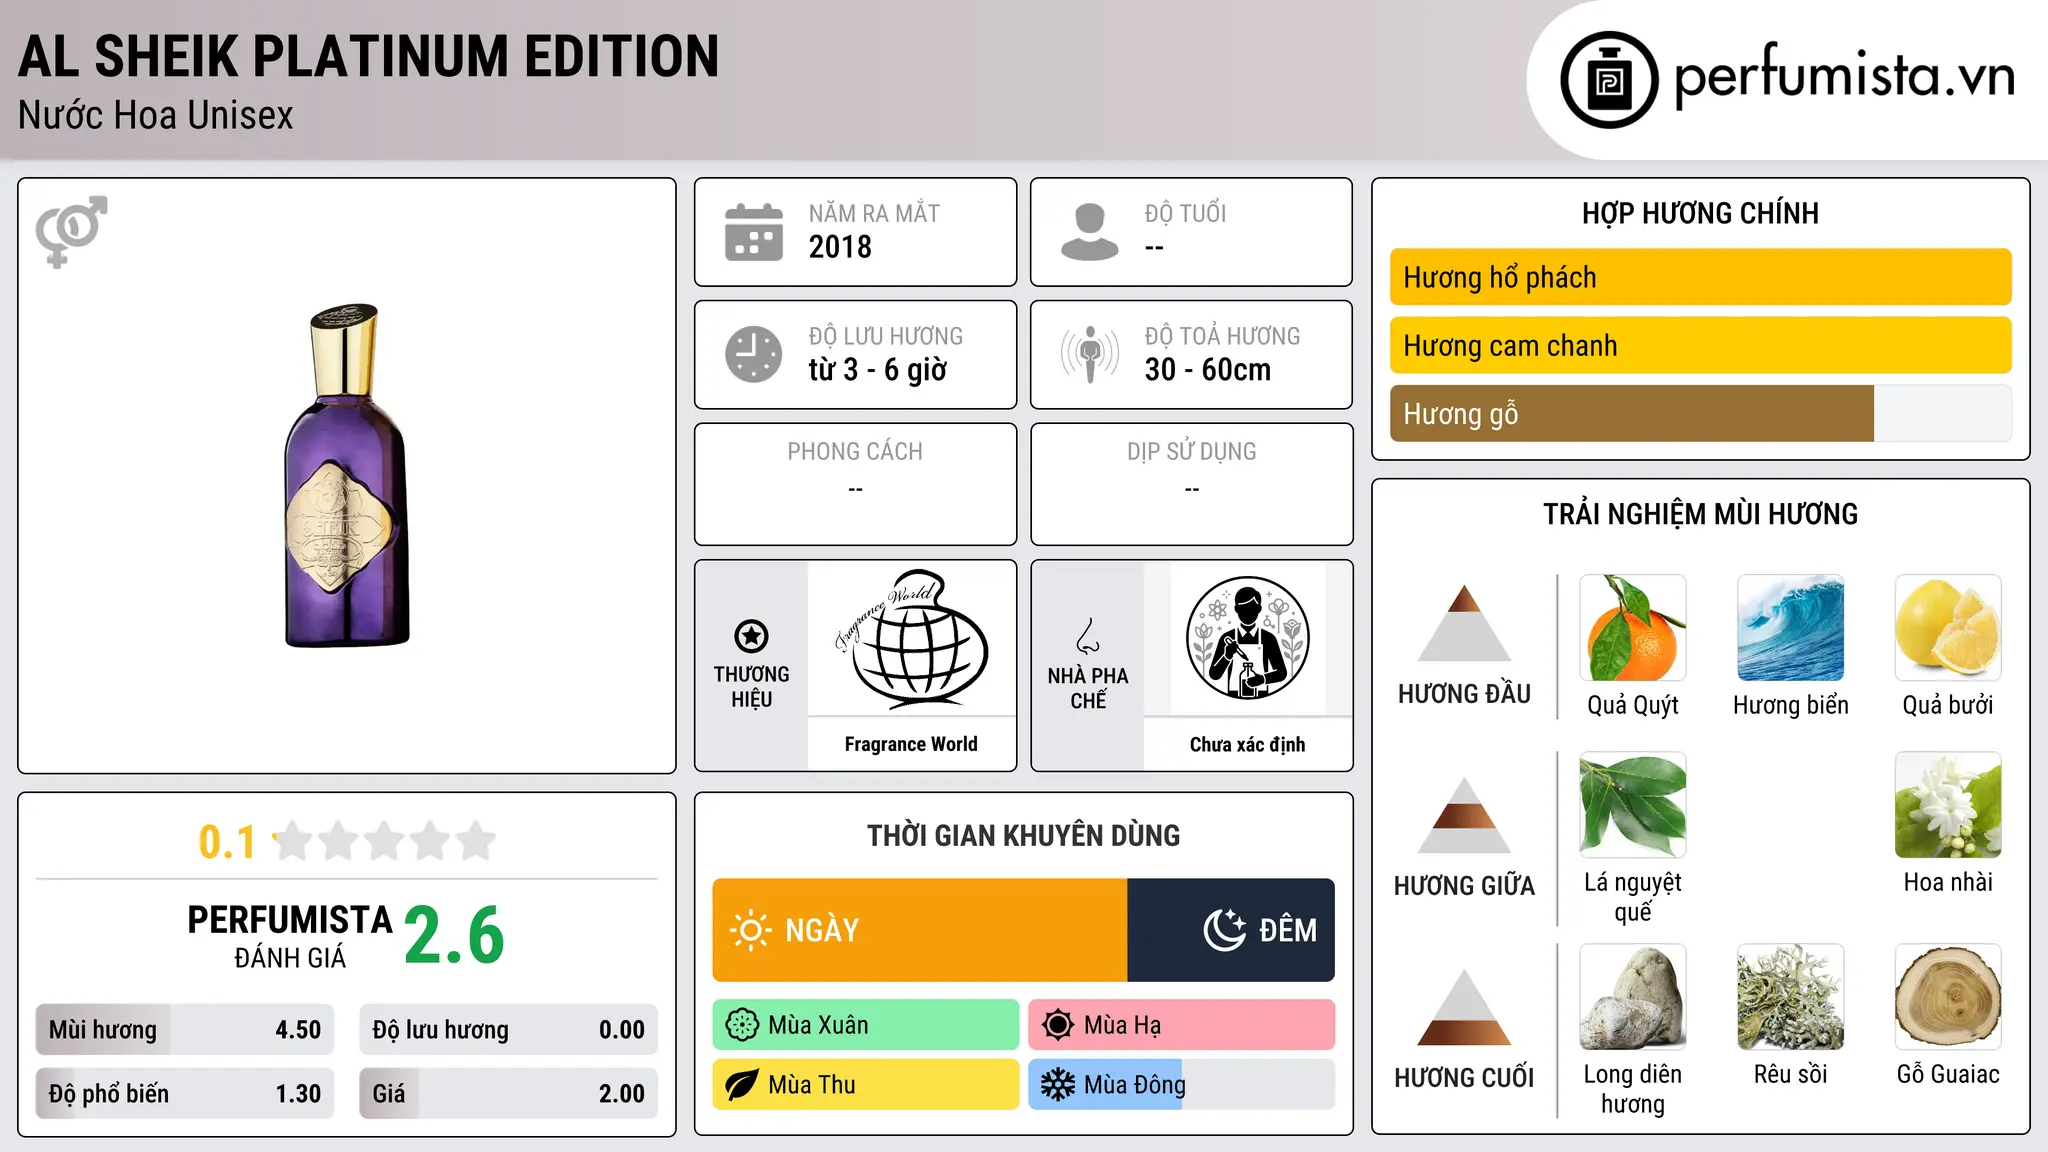The image size is (2048, 1152).
Task: Click the Giá 2.00 score bar
Action: [x=509, y=1094]
